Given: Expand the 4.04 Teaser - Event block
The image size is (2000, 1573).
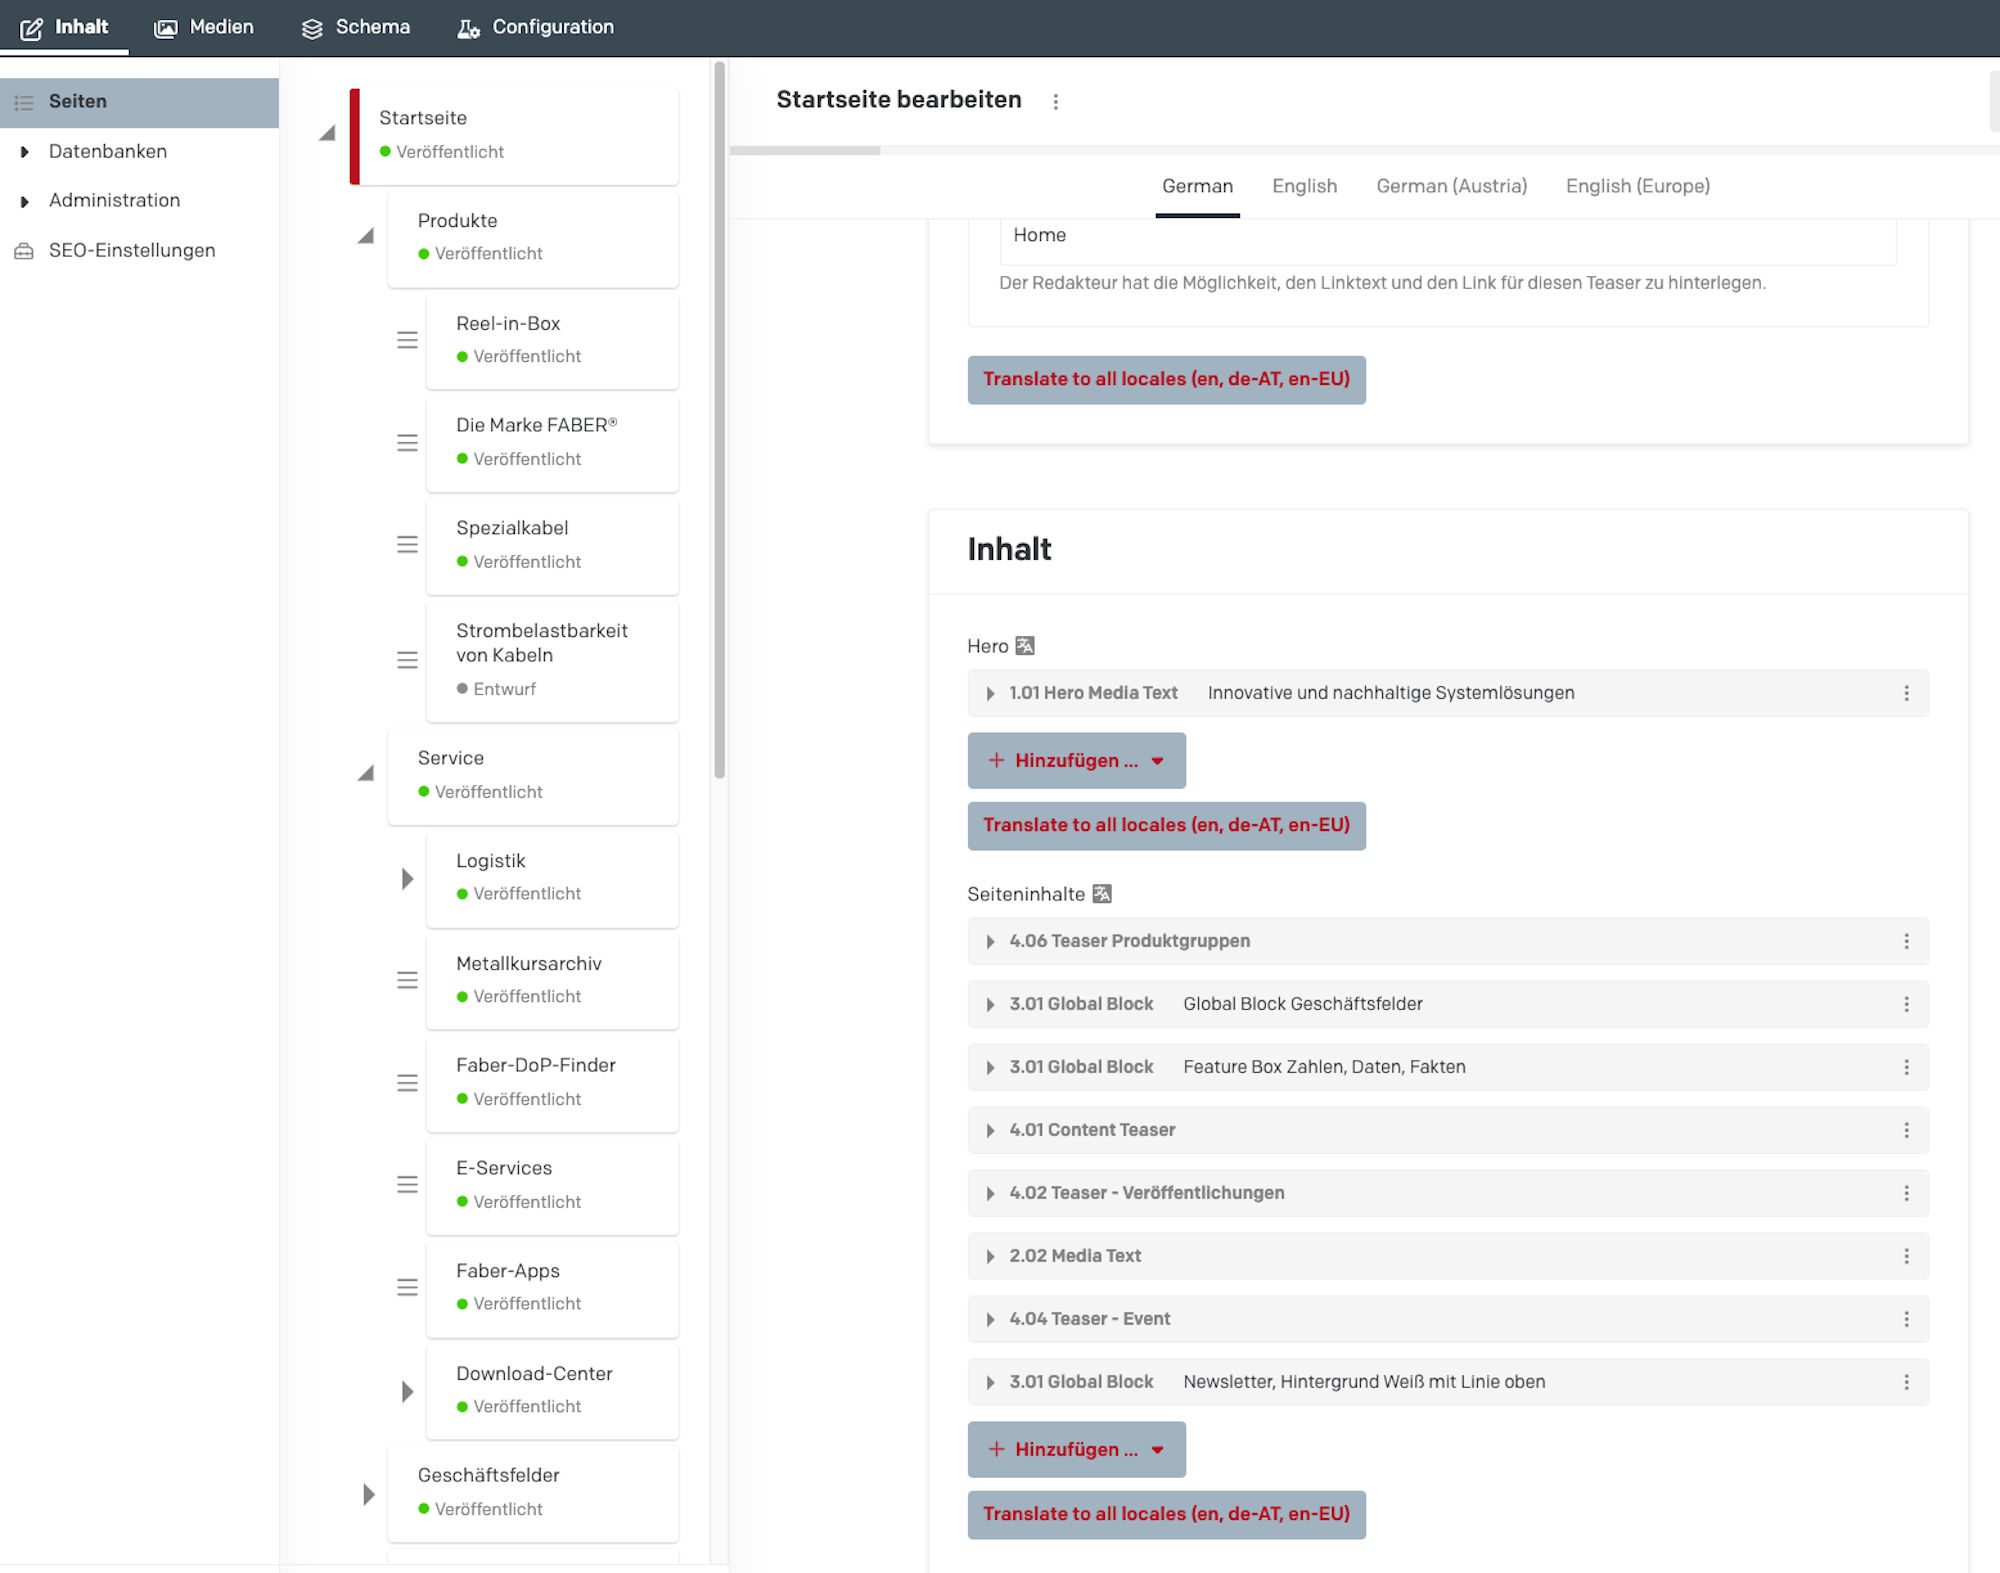Looking at the screenshot, I should click(990, 1319).
